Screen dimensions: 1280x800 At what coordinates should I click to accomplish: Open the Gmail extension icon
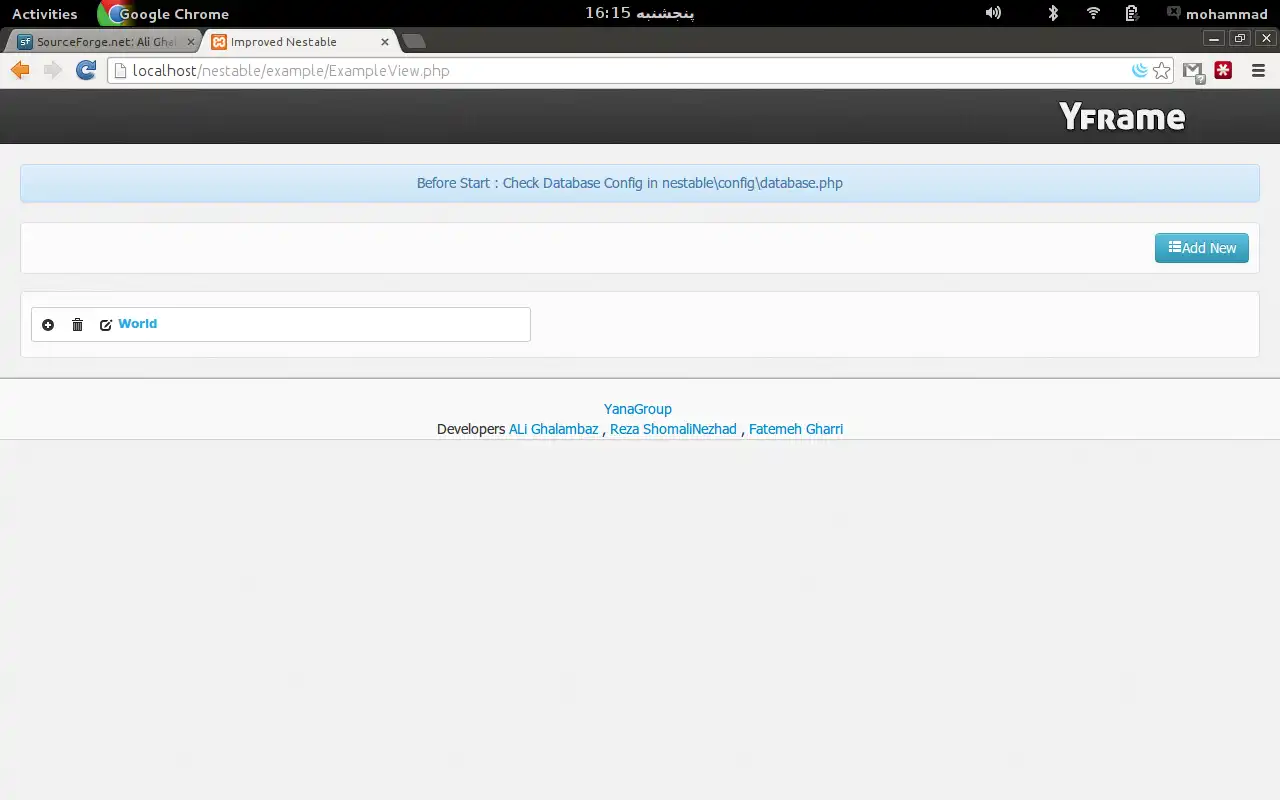tap(1193, 71)
